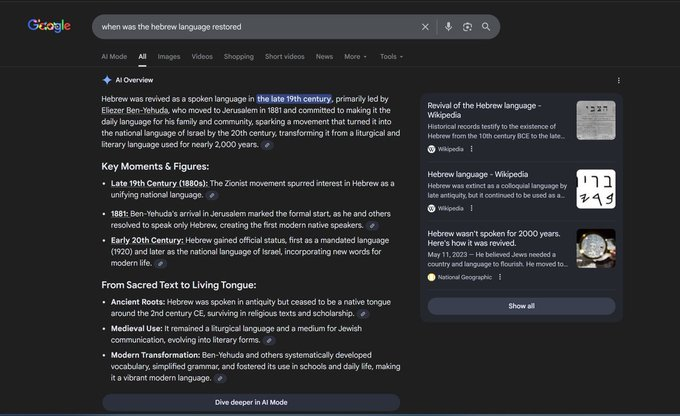Open 'Hebrew language - Wikipedia' link

coord(477,174)
